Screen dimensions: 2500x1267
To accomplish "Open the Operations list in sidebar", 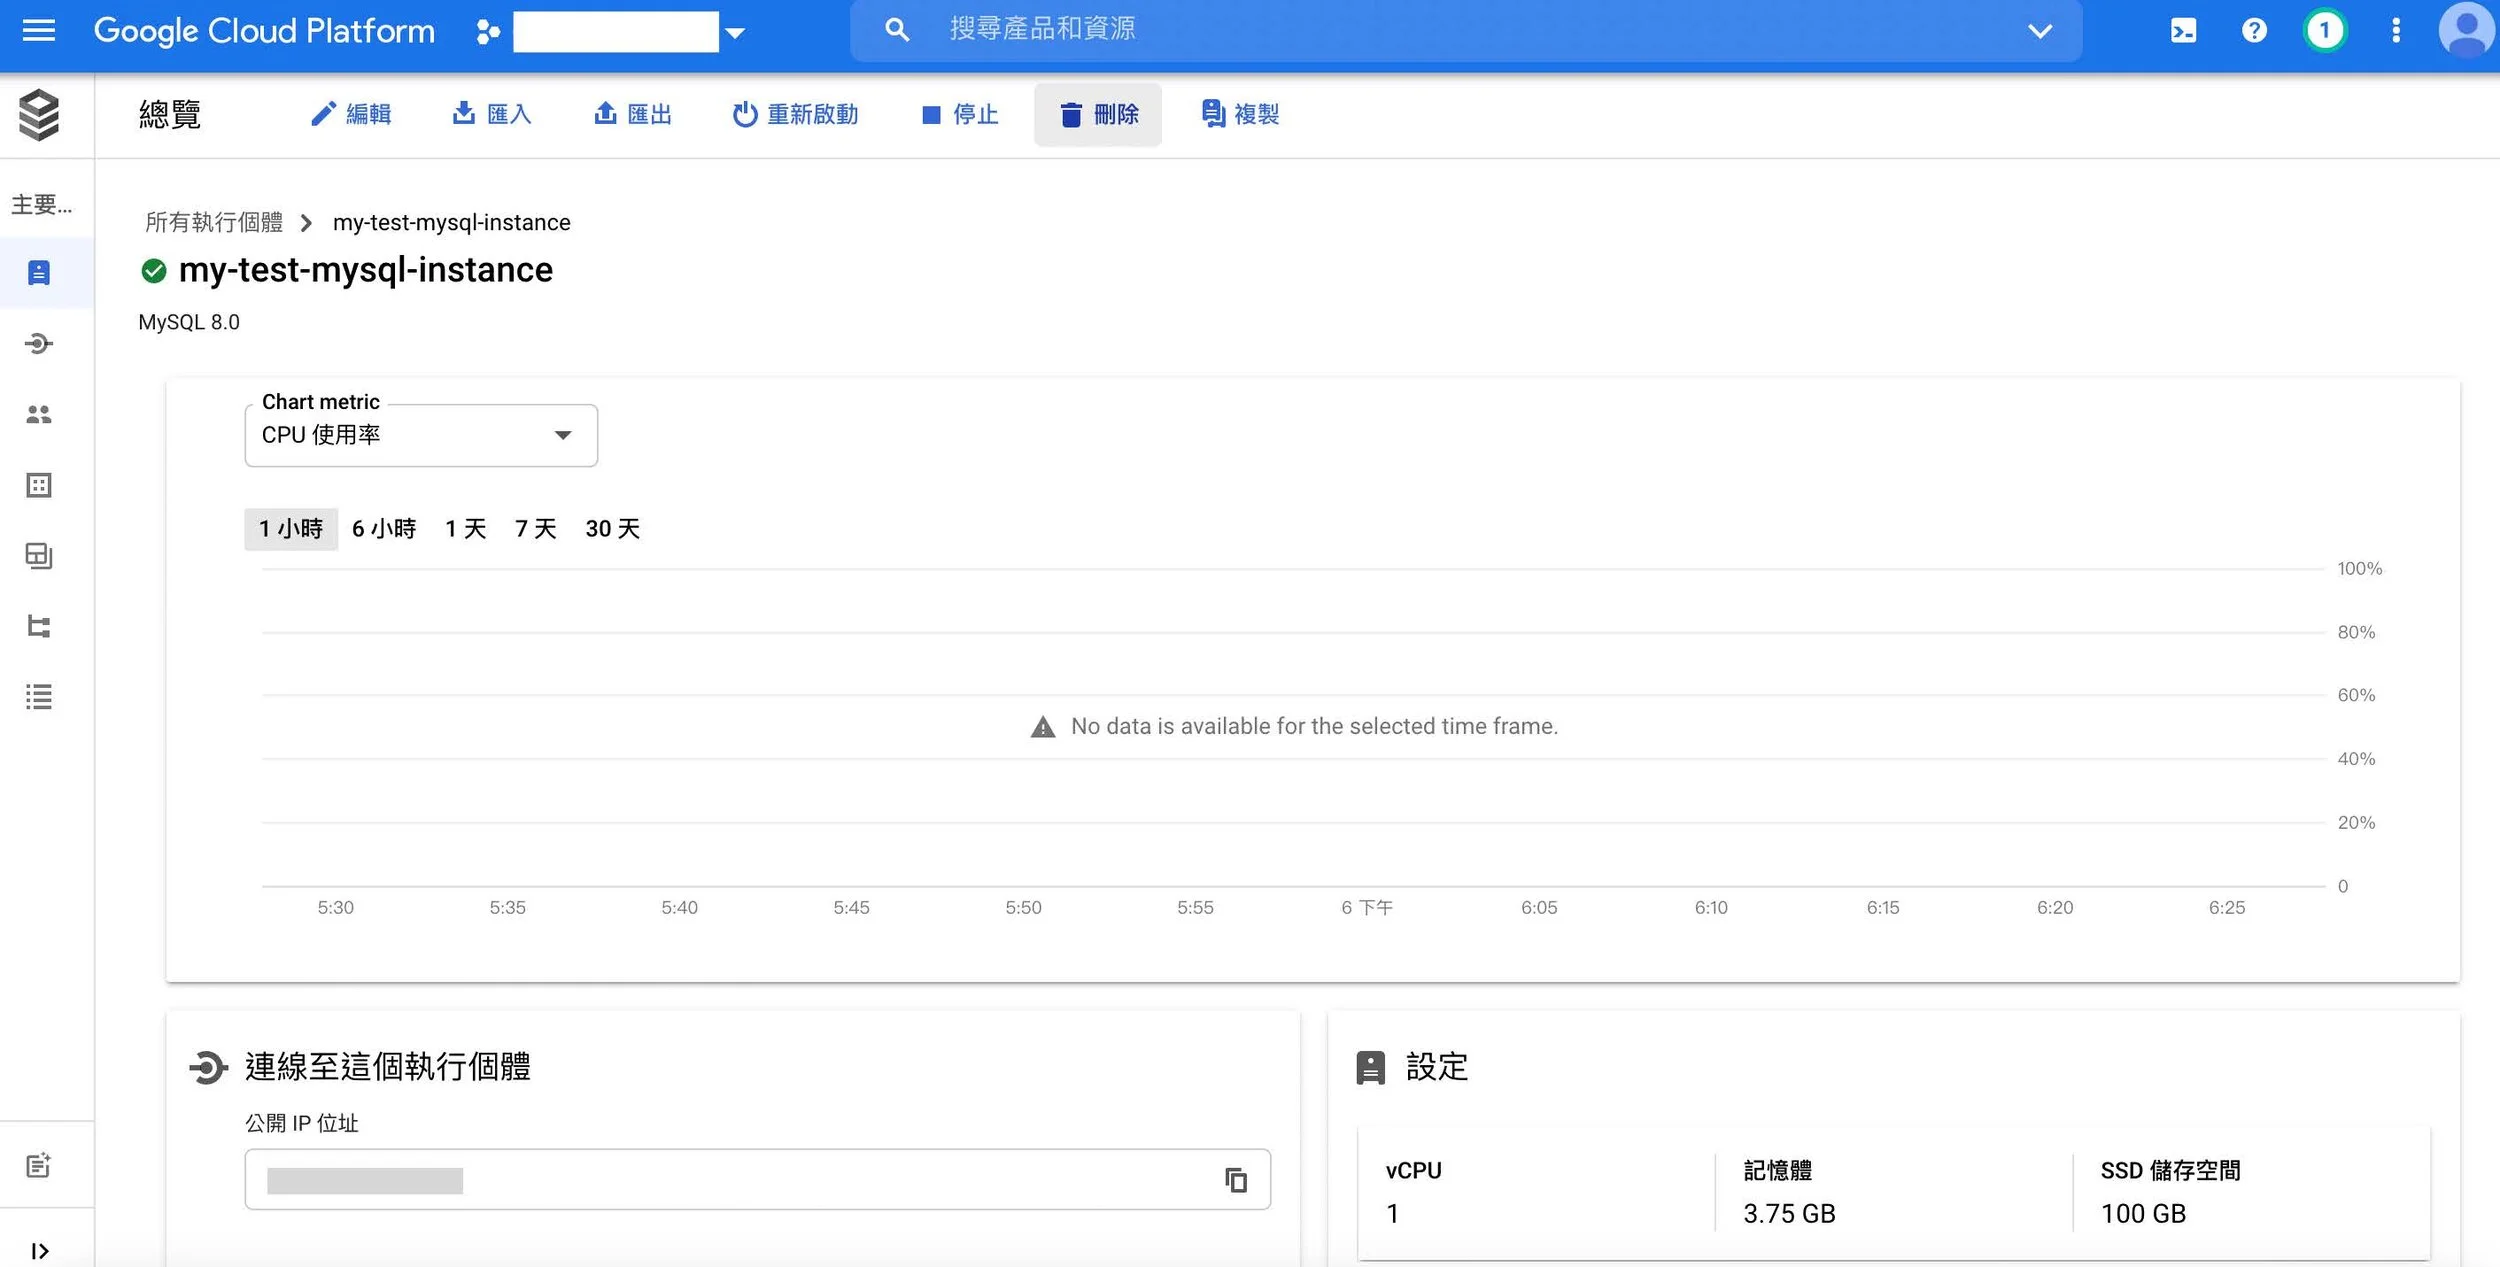I will [40, 697].
